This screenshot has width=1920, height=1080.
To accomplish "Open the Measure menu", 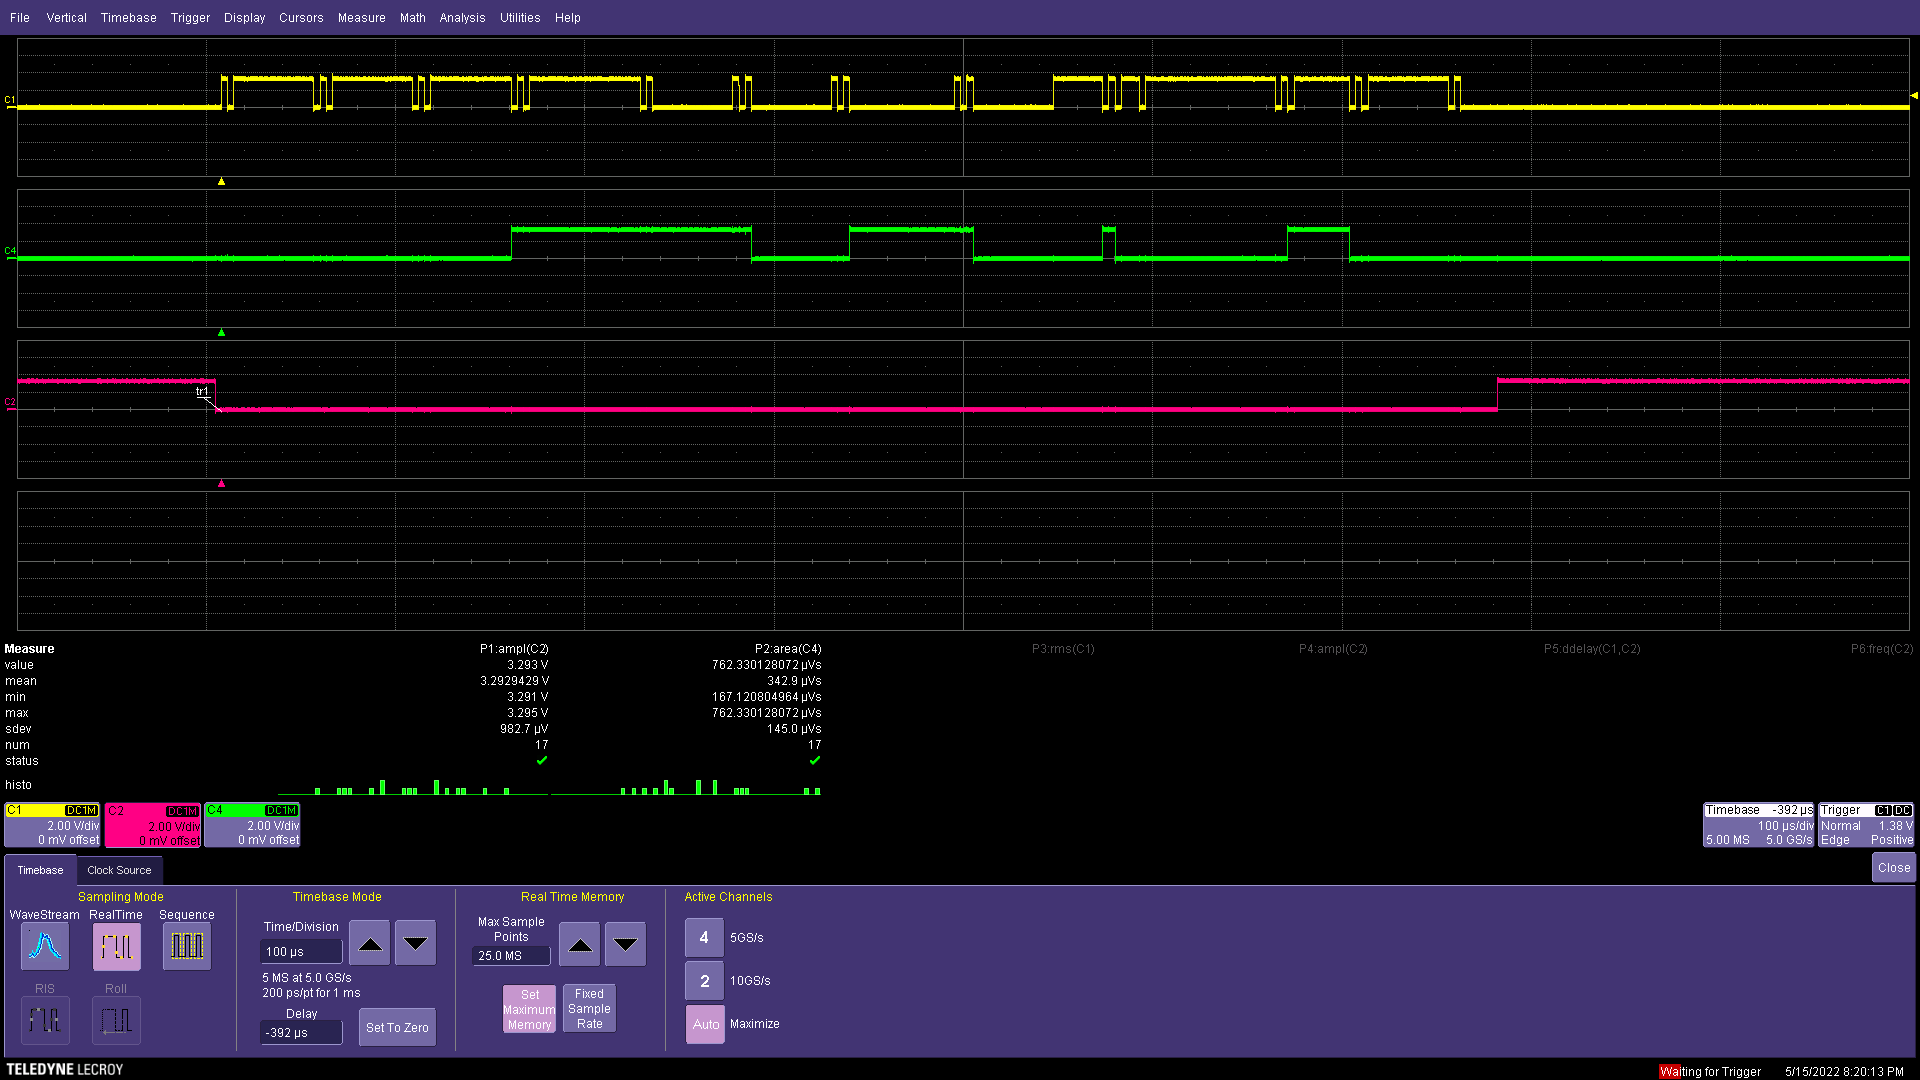I will [362, 18].
